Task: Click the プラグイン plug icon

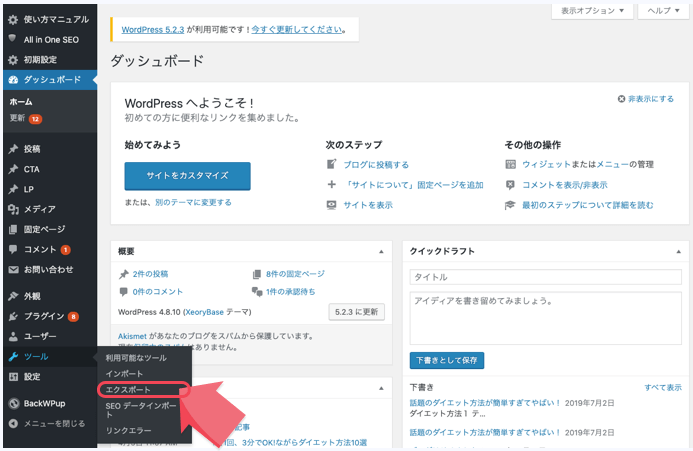Action: (13, 316)
